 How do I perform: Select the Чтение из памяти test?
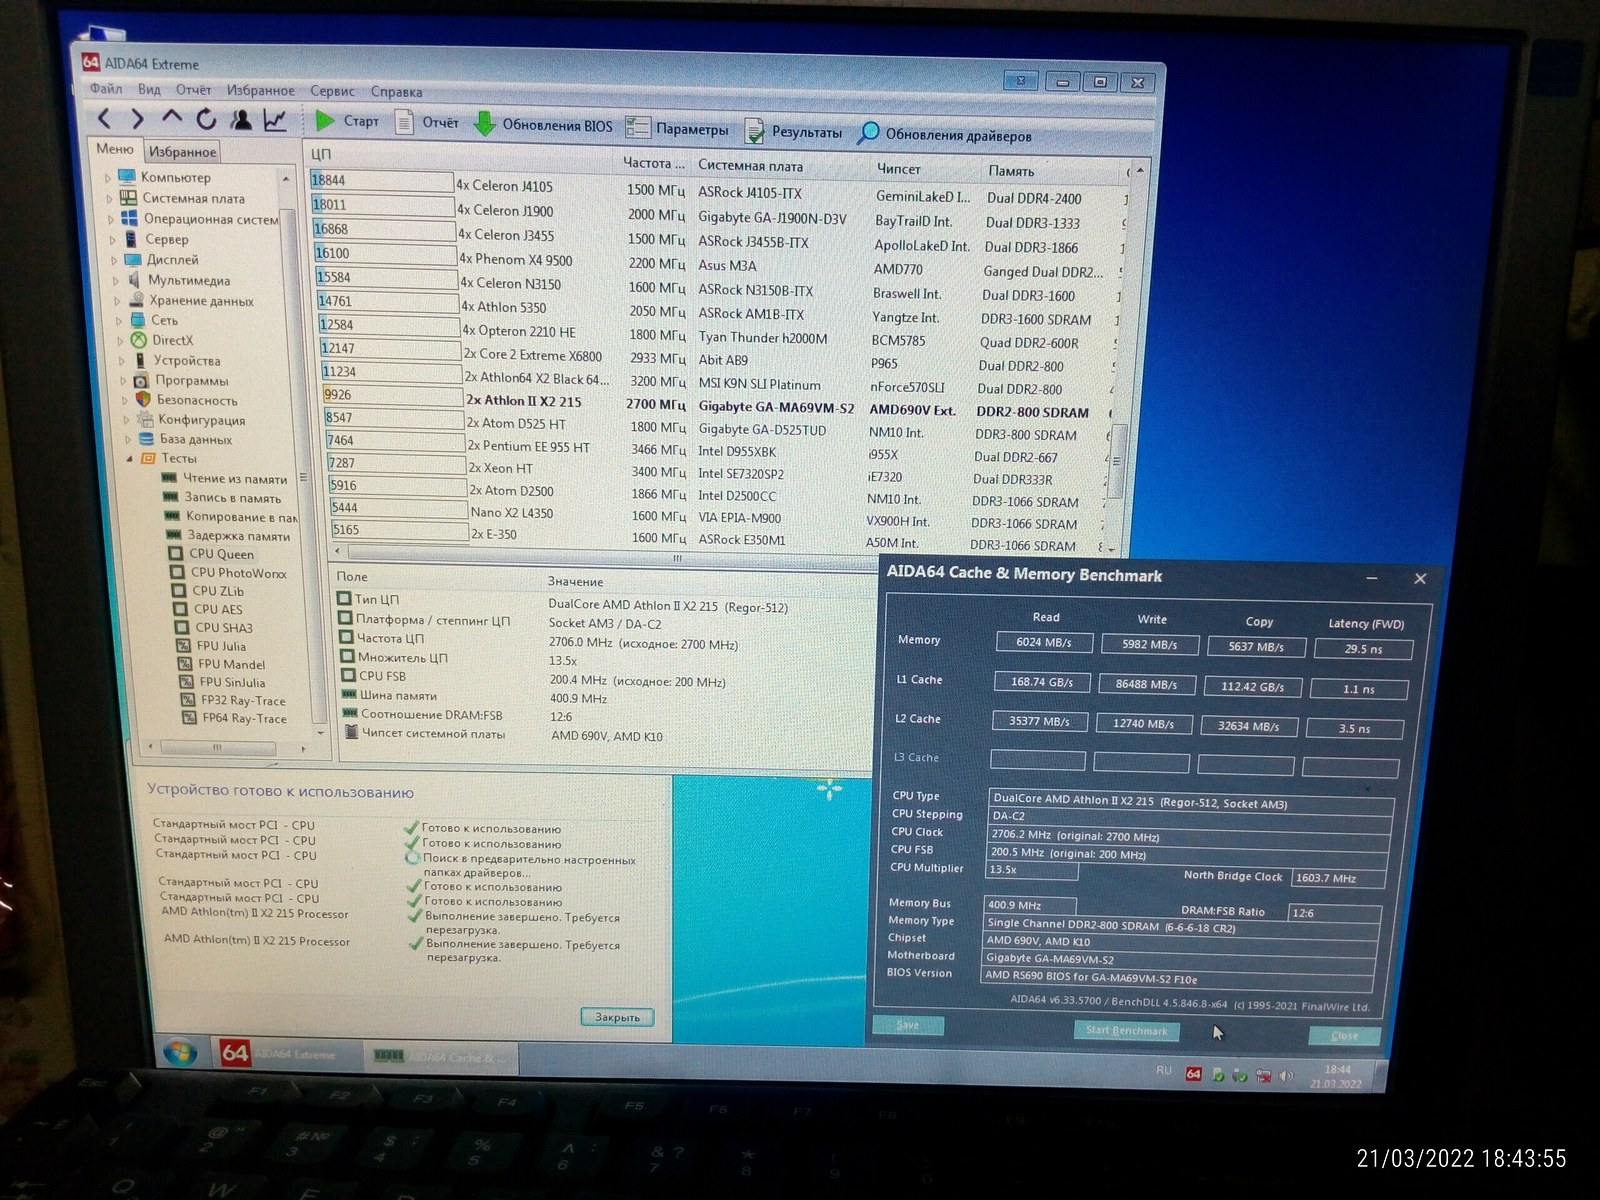click(224, 478)
